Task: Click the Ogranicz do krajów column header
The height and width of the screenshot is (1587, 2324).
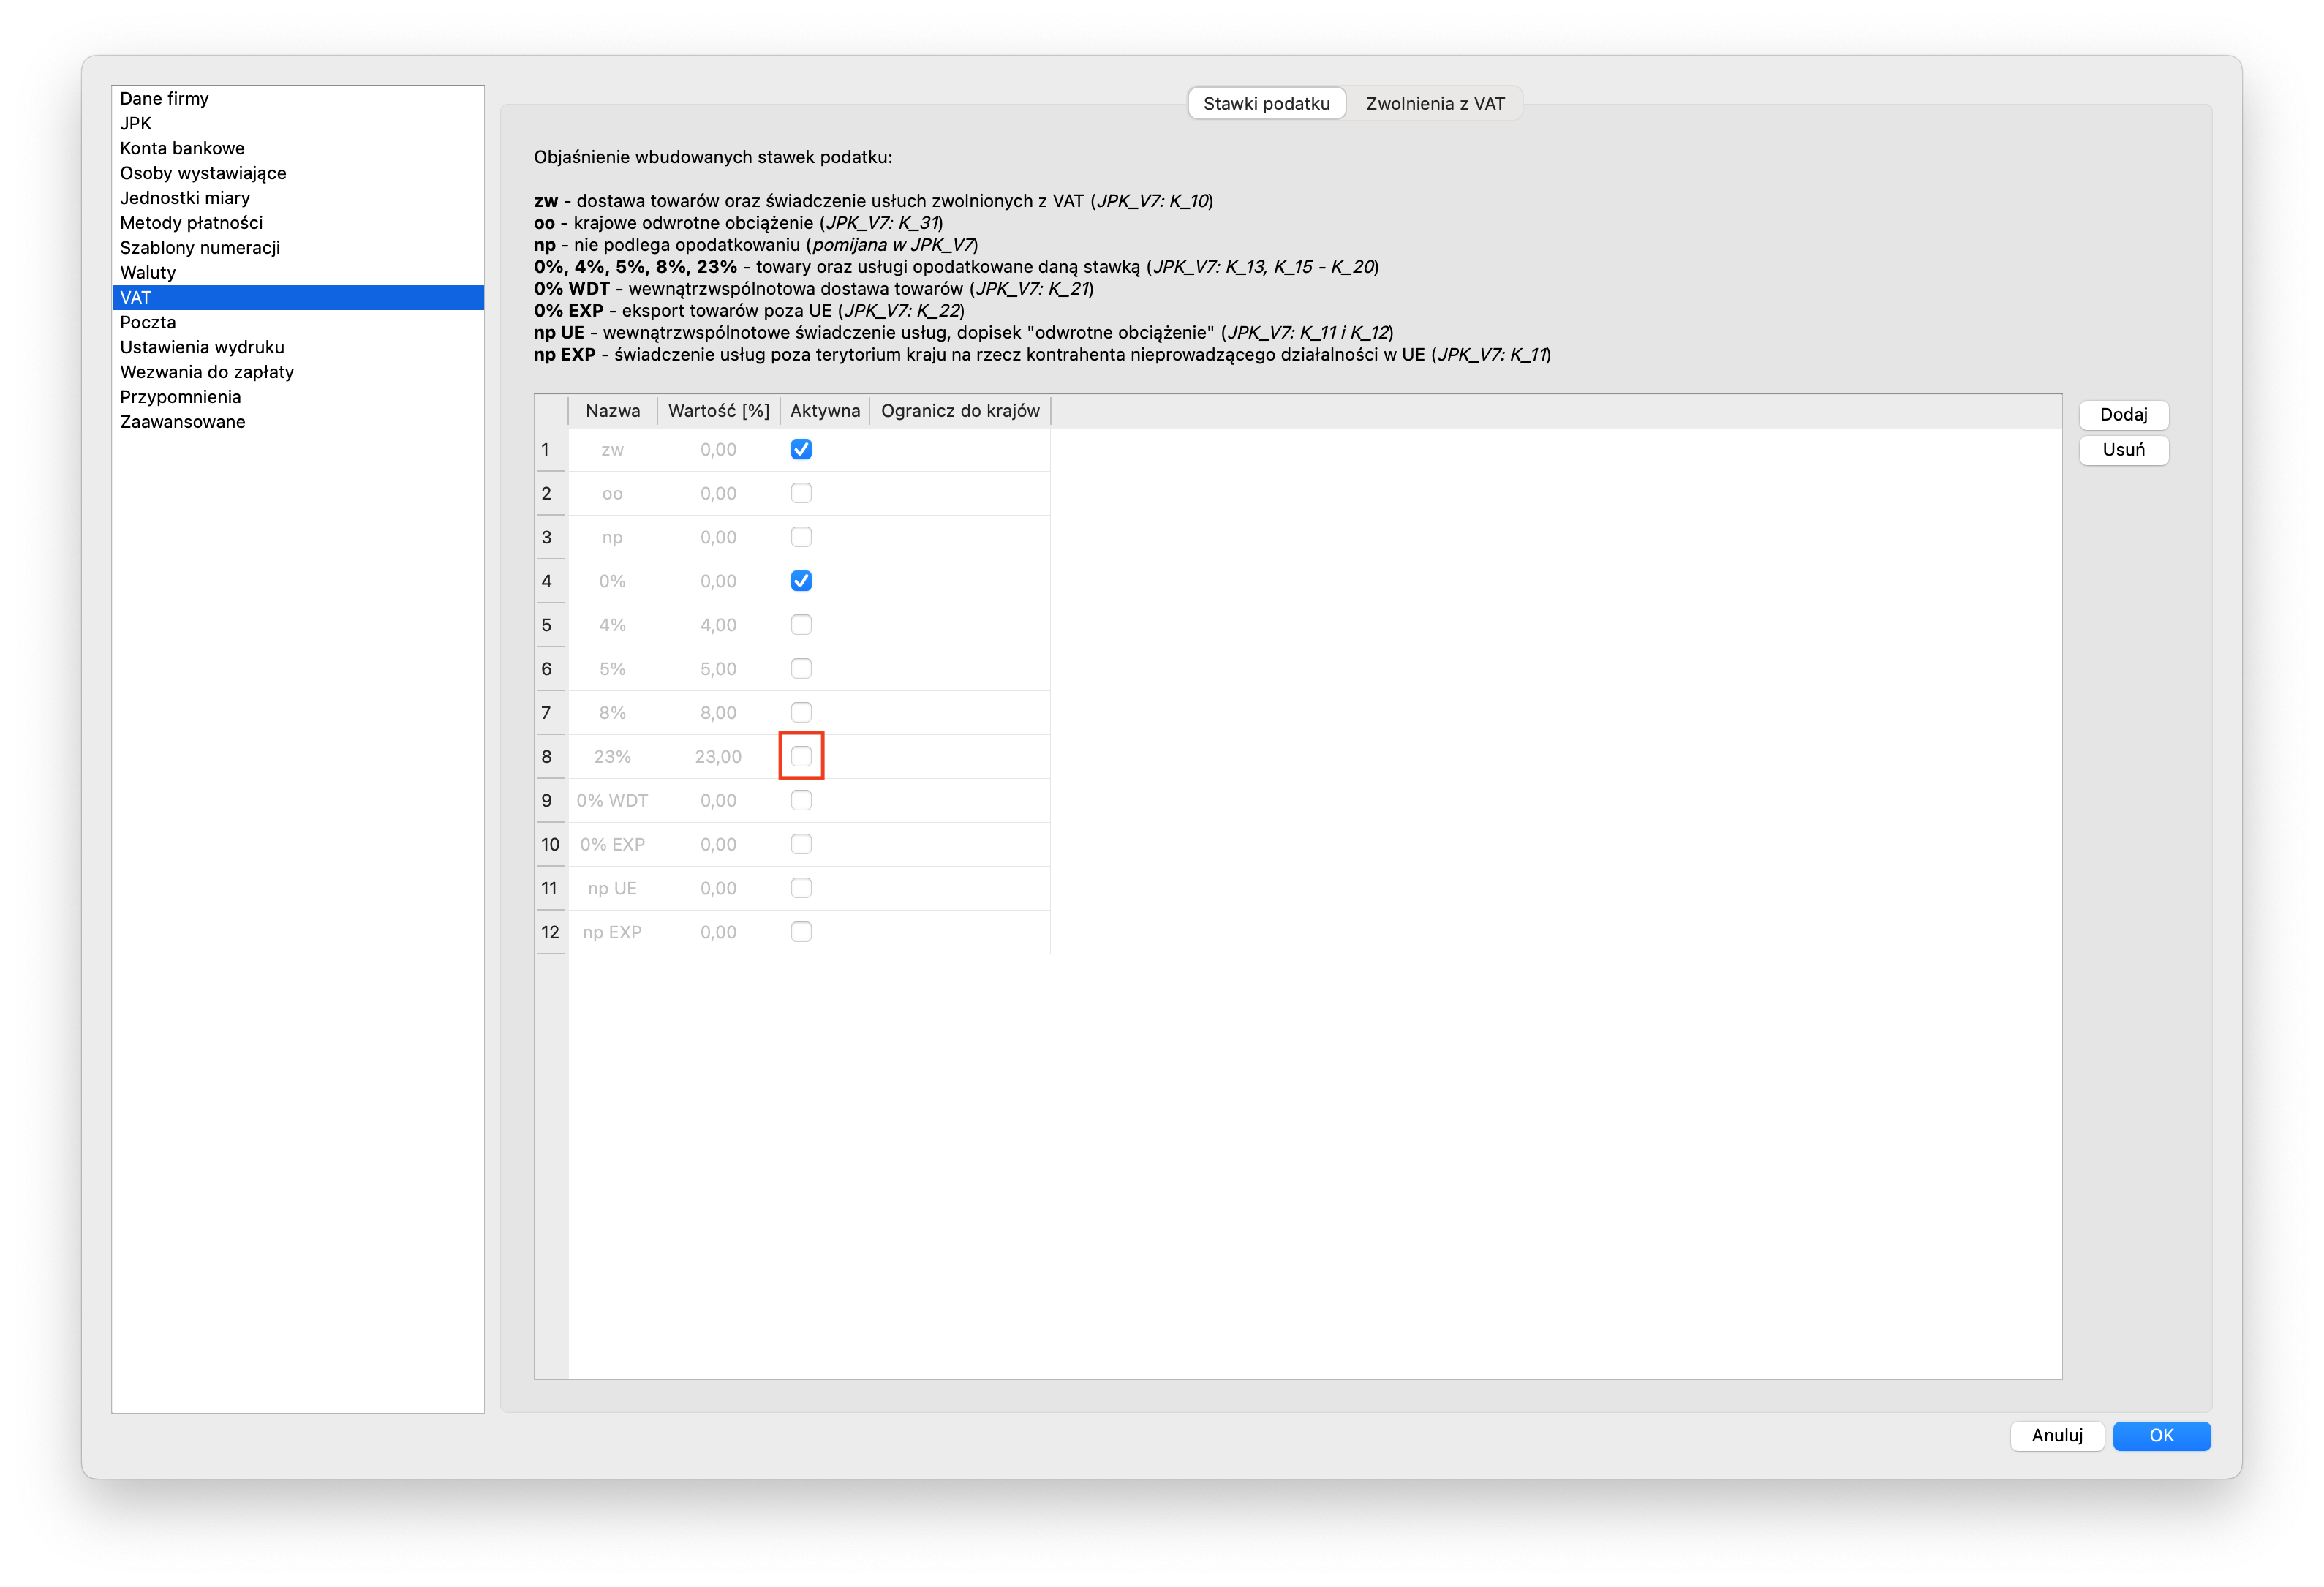Action: [959, 412]
